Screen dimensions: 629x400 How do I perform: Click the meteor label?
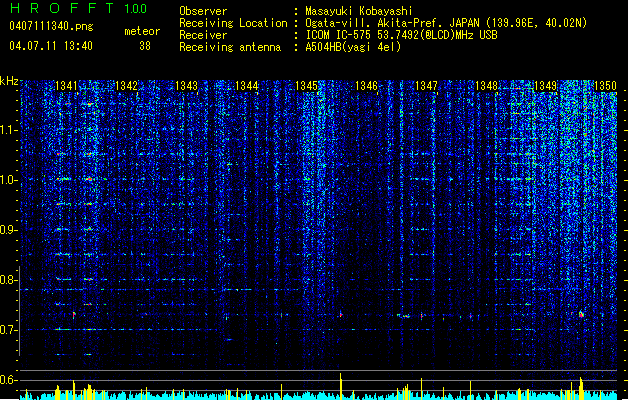142,31
